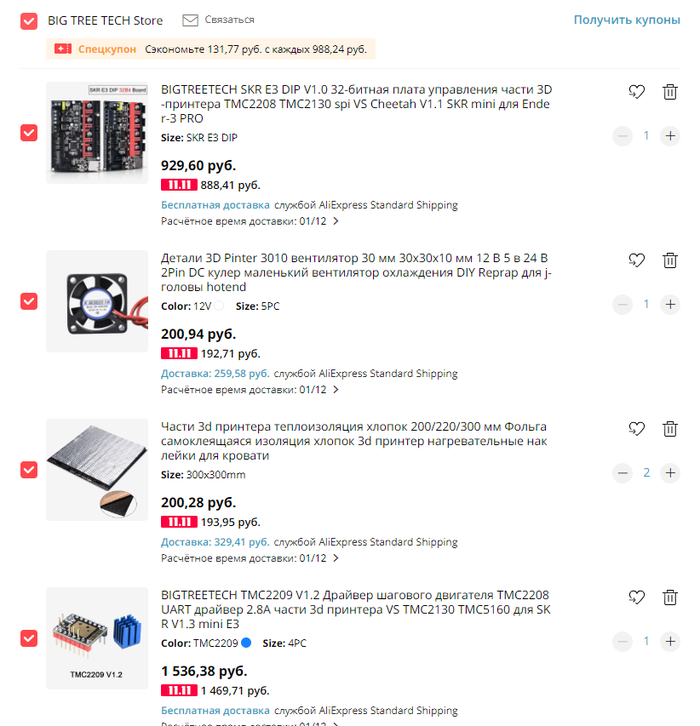700x726 pixels.
Task: Expand delivery time details for SKR board
Action: [336, 221]
